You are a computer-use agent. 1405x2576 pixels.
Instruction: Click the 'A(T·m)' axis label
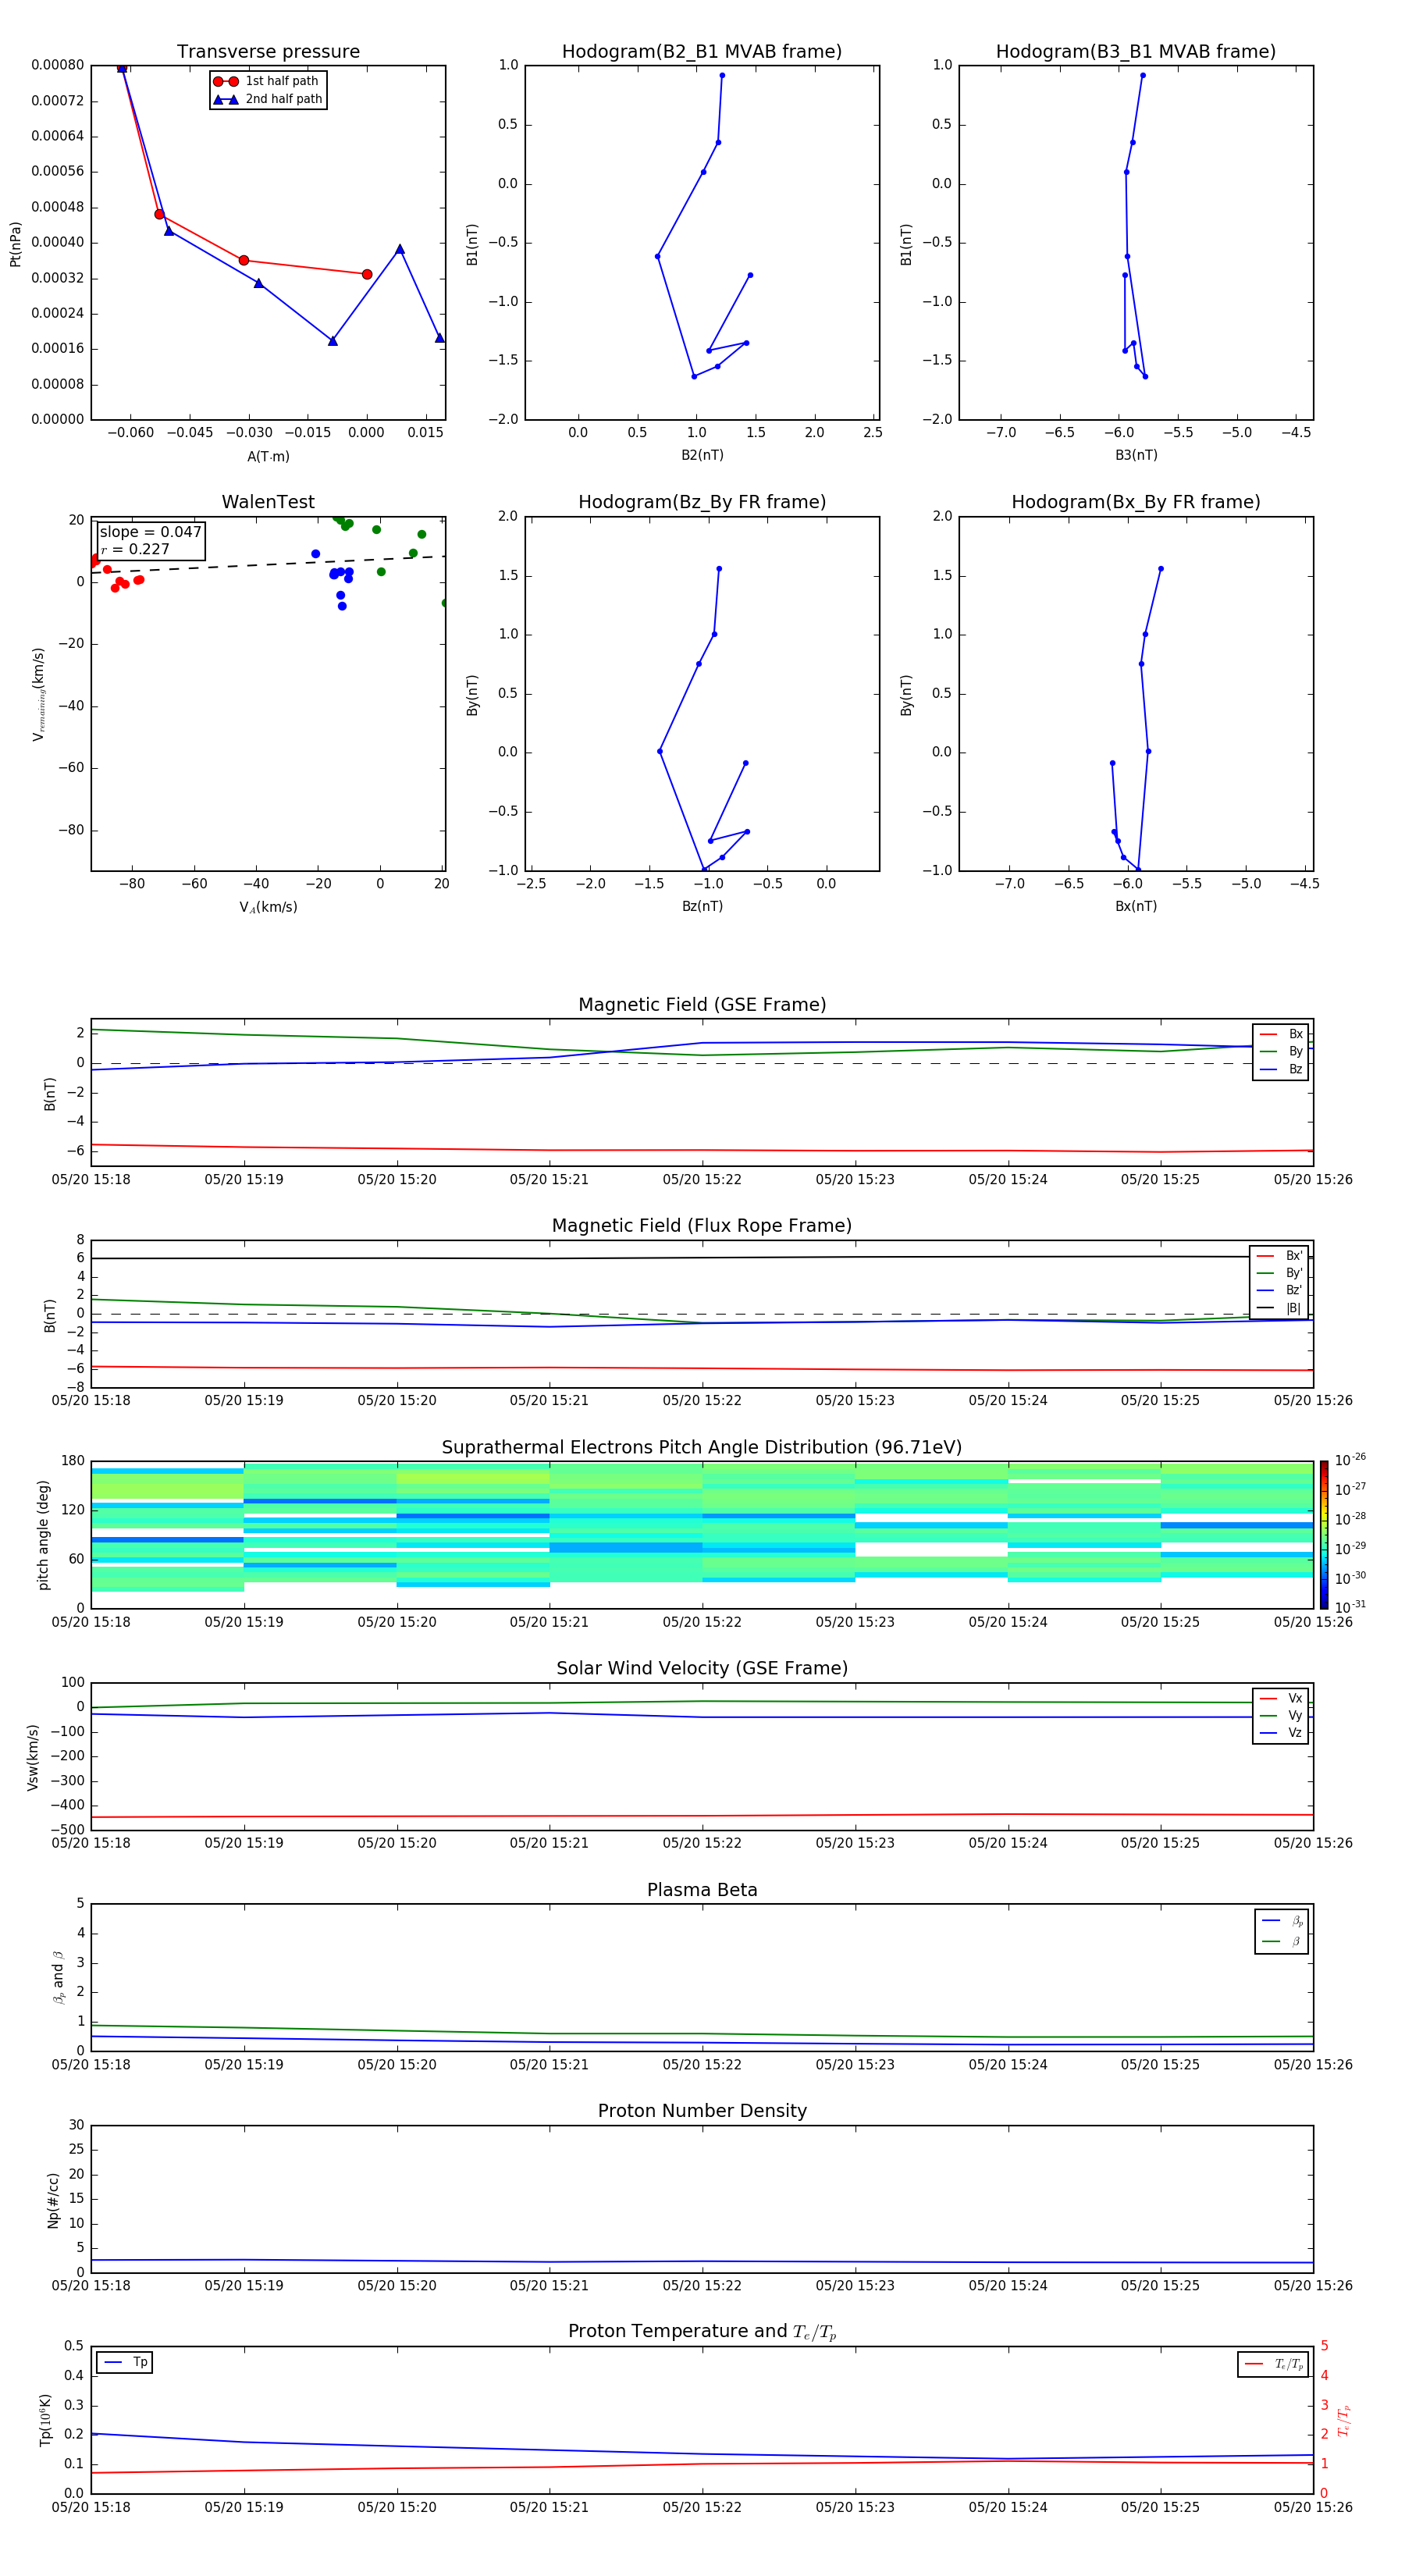pos(268,457)
